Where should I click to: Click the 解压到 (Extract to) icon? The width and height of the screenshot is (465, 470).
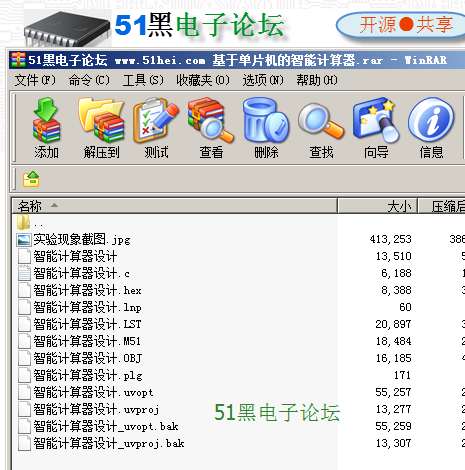coord(101,120)
